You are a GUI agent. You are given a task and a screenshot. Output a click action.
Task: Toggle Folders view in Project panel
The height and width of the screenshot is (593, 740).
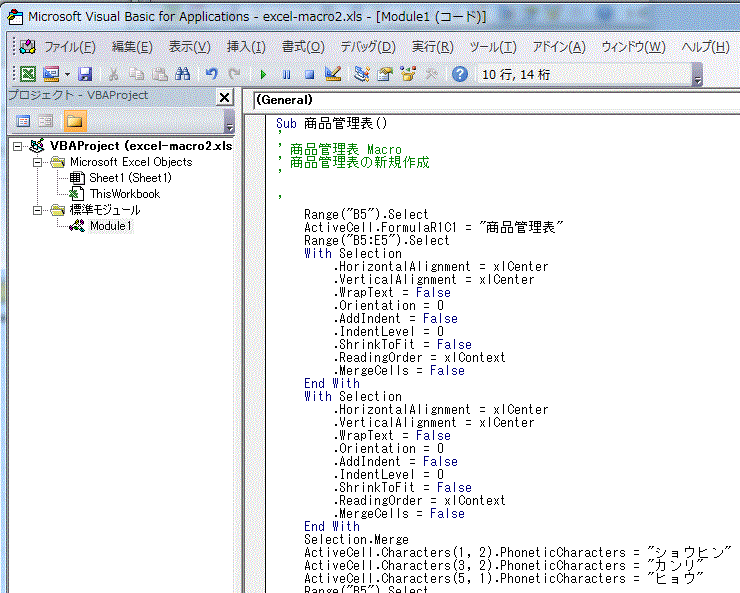[76, 122]
